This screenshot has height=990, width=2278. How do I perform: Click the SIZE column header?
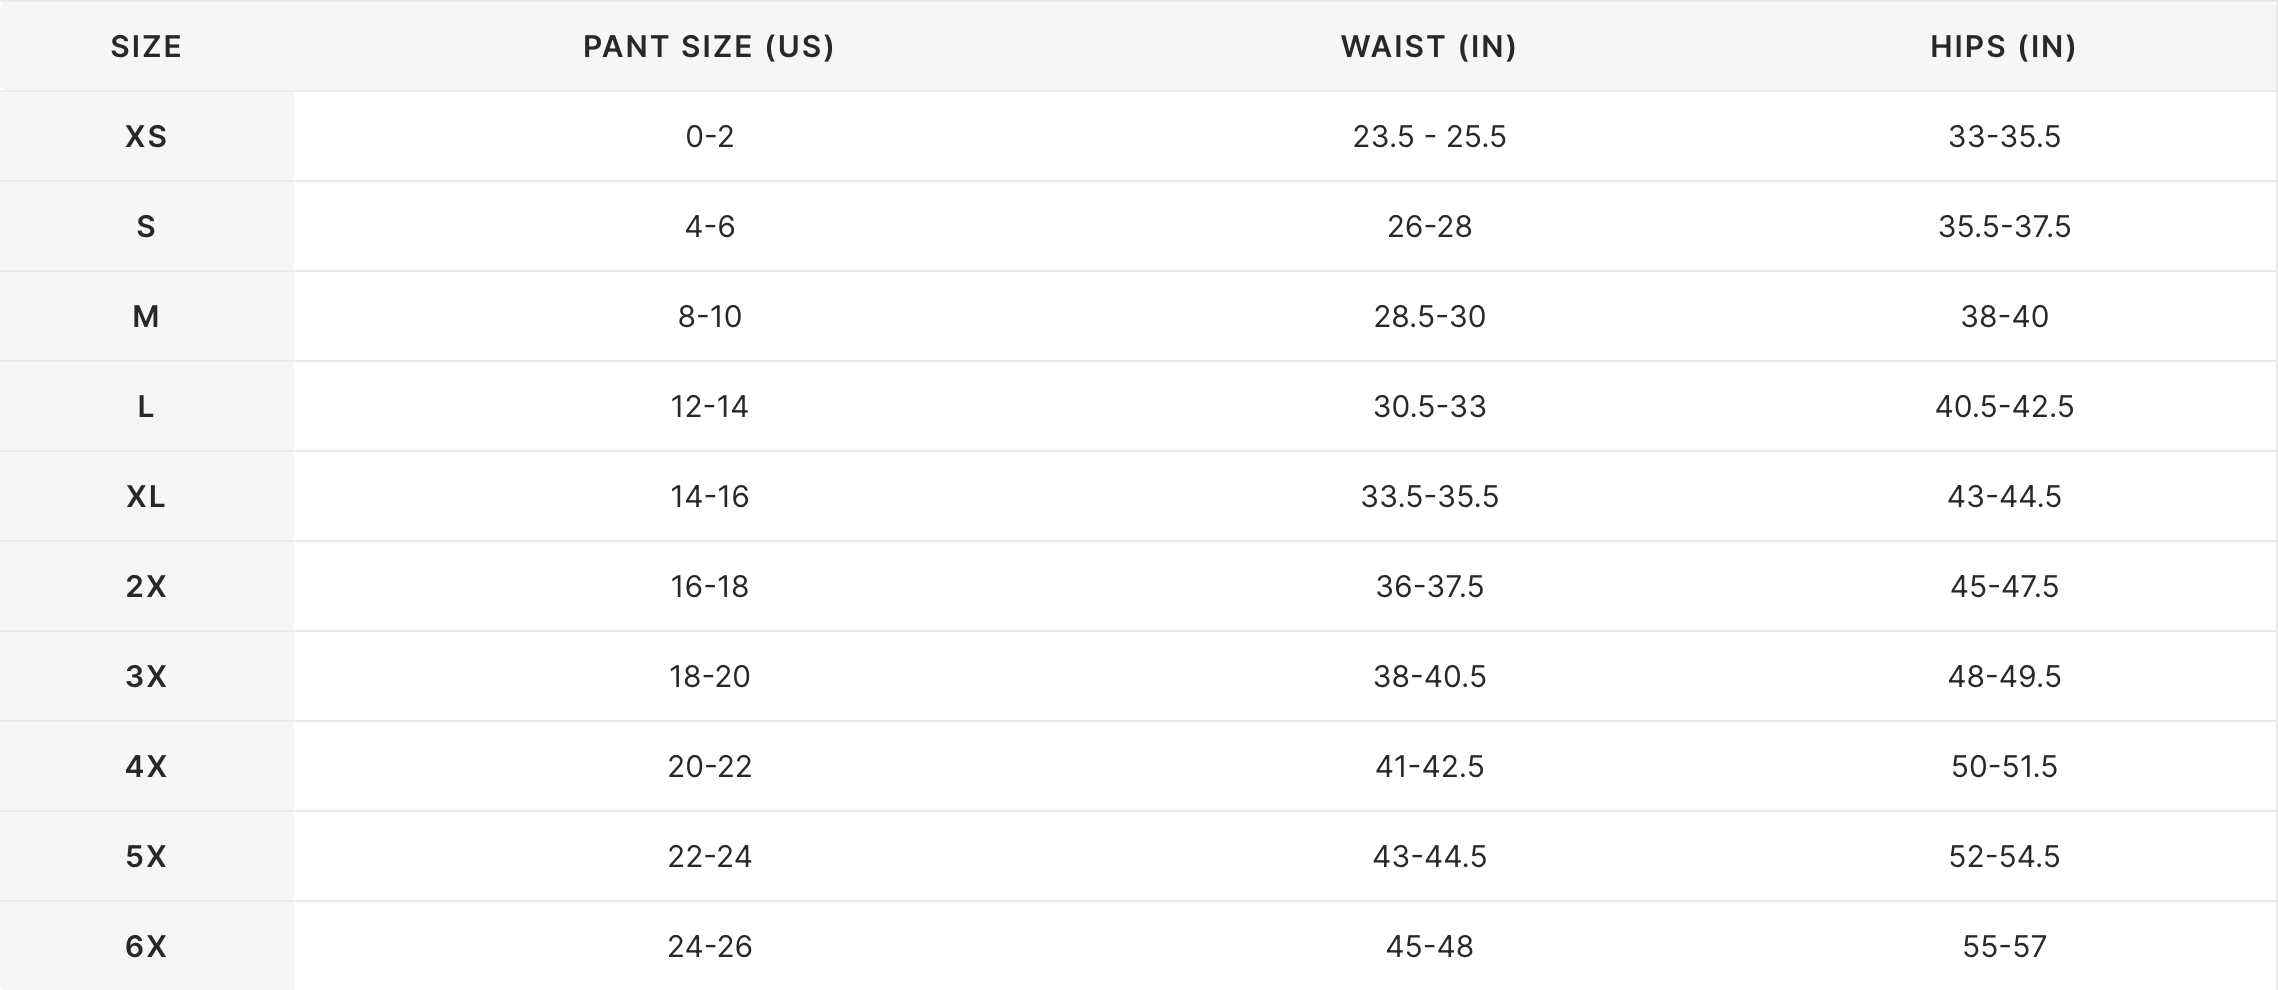[x=146, y=47]
